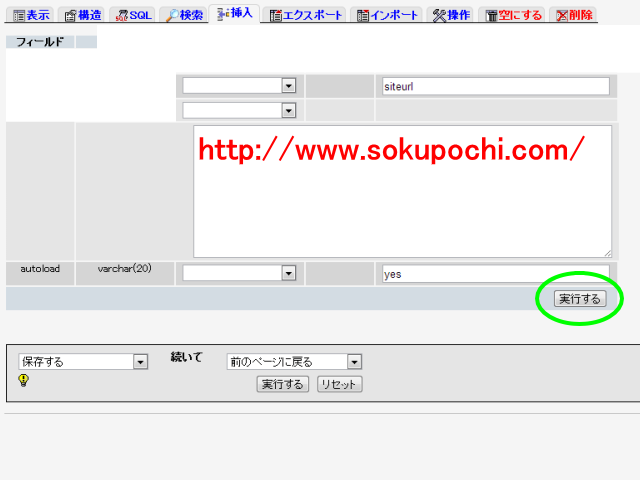Open function dropdown below the siteurl row
This screenshot has height=480, width=640.
[239, 110]
